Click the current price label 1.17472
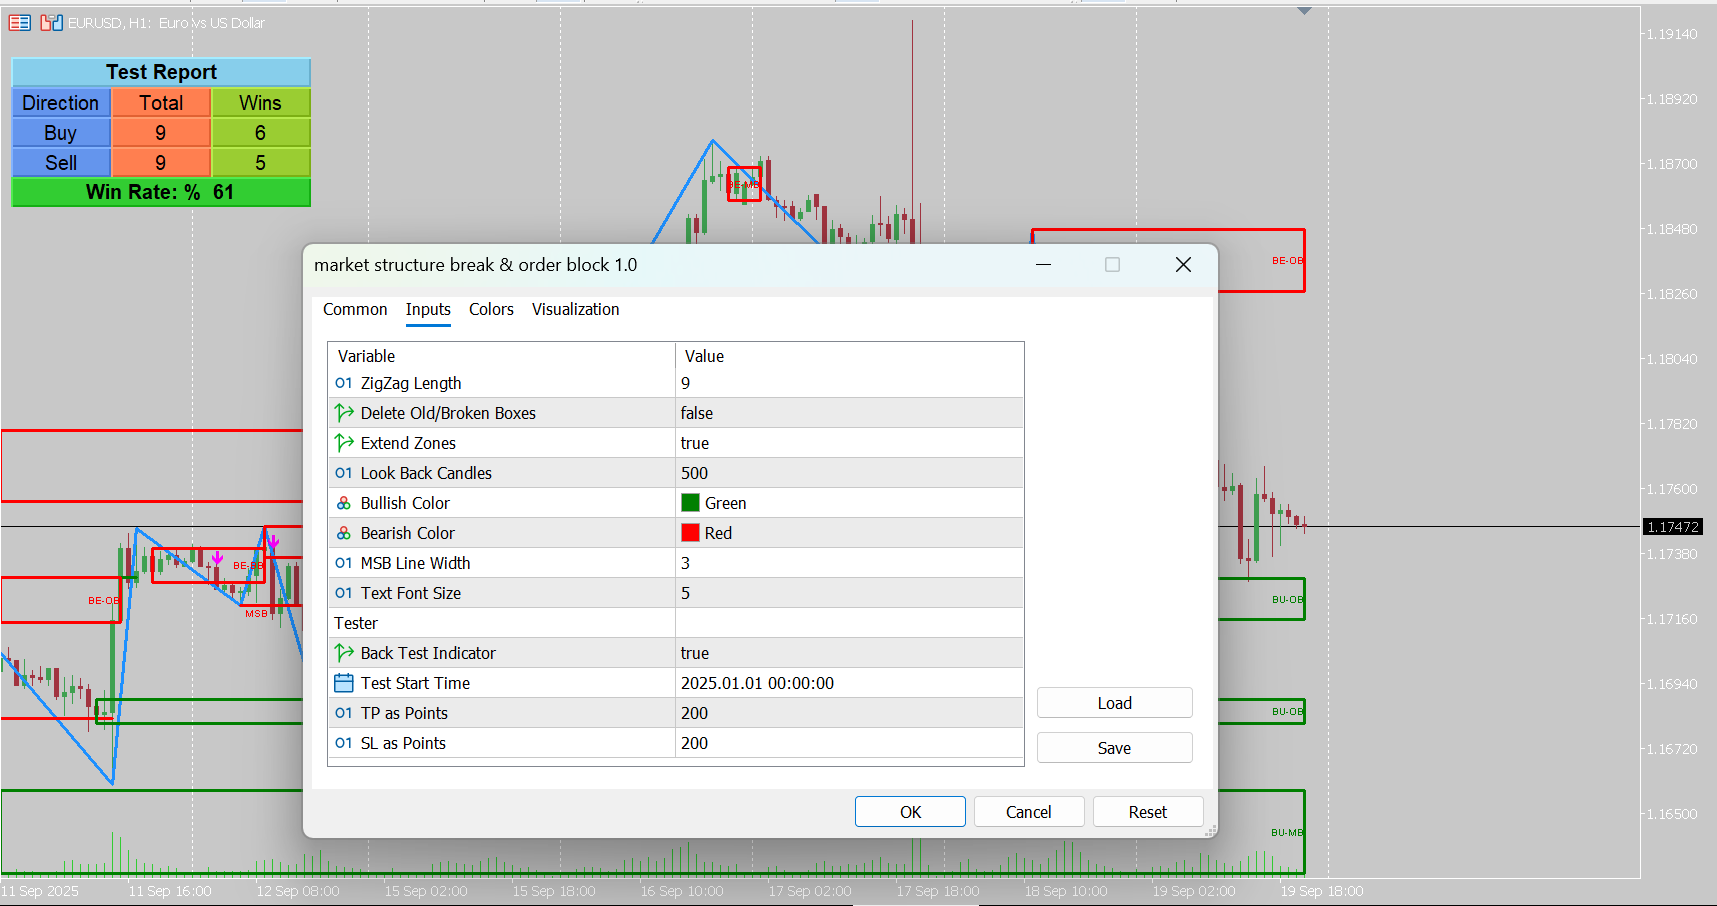The width and height of the screenshot is (1717, 906). tap(1673, 526)
